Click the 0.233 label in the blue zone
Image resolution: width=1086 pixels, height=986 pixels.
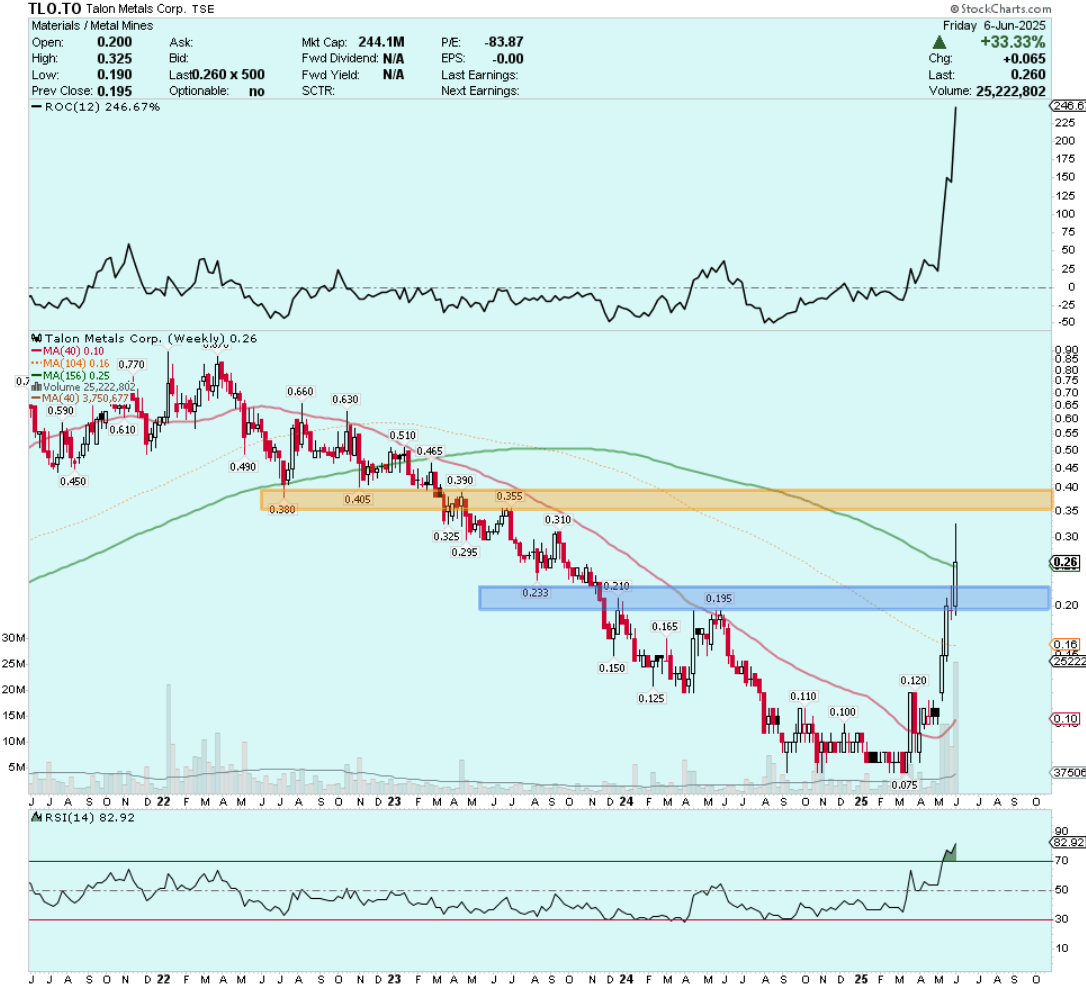[x=535, y=593]
